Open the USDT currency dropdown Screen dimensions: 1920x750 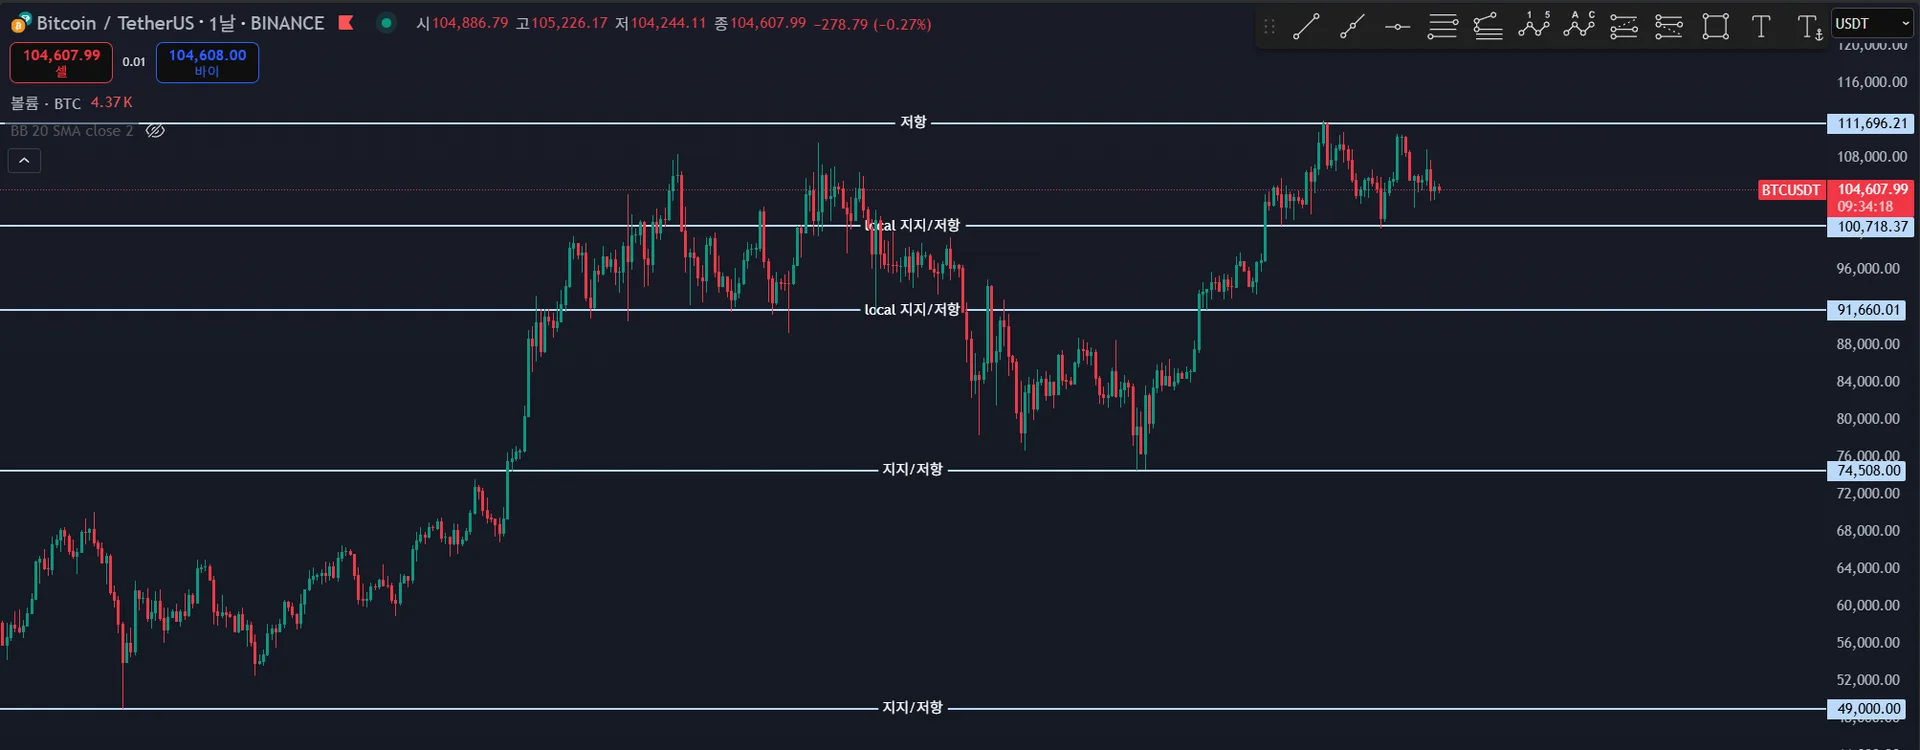coord(1872,23)
